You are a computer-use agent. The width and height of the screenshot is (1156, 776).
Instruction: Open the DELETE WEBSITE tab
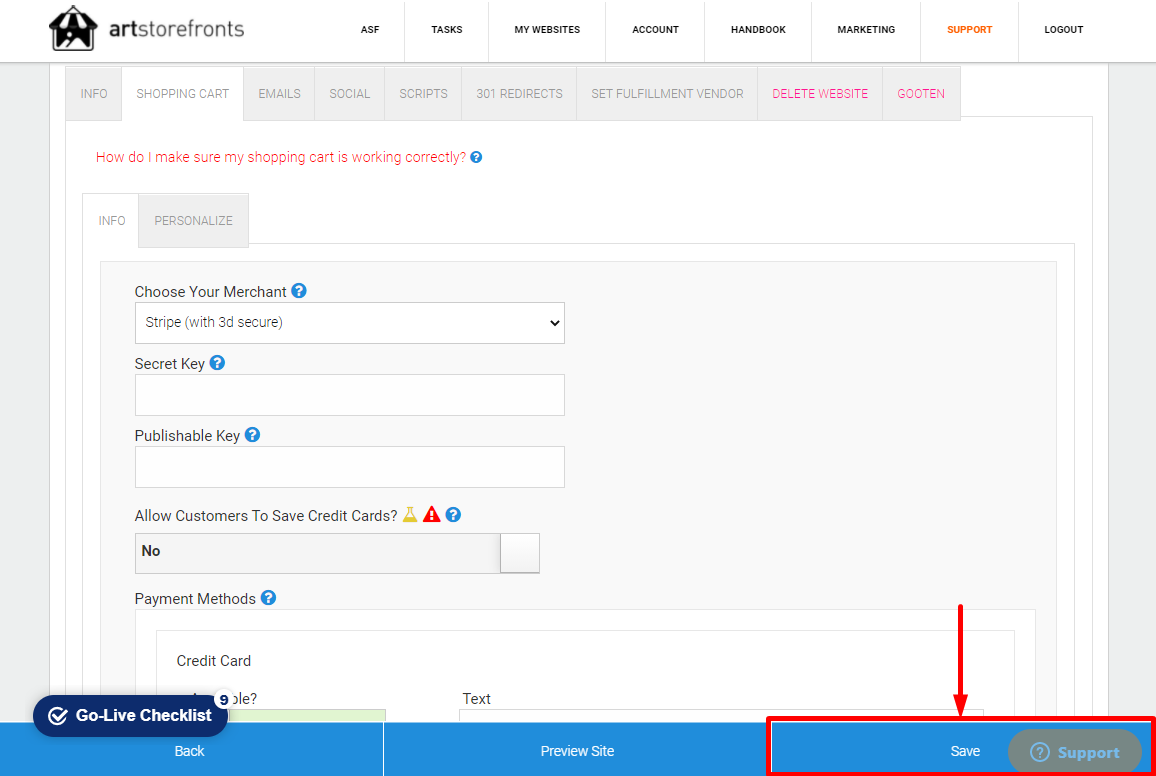pos(820,94)
